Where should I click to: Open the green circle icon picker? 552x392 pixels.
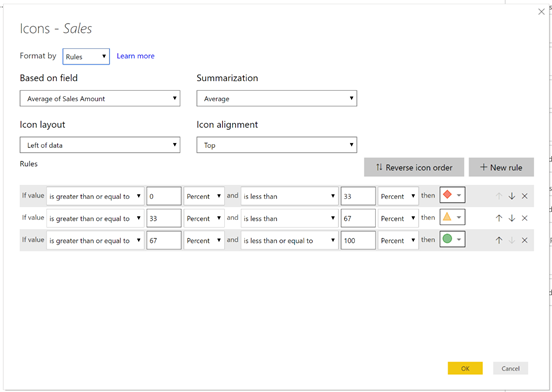[452, 239]
